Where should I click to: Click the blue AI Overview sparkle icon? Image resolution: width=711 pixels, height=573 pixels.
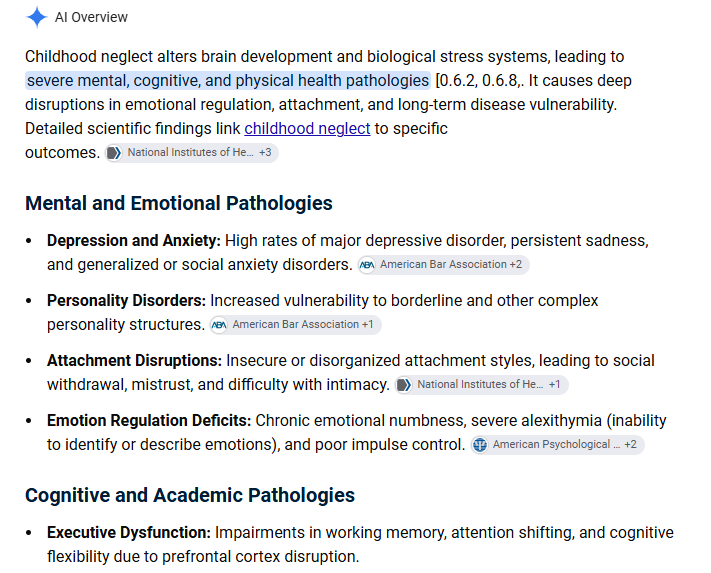pyautogui.click(x=37, y=17)
